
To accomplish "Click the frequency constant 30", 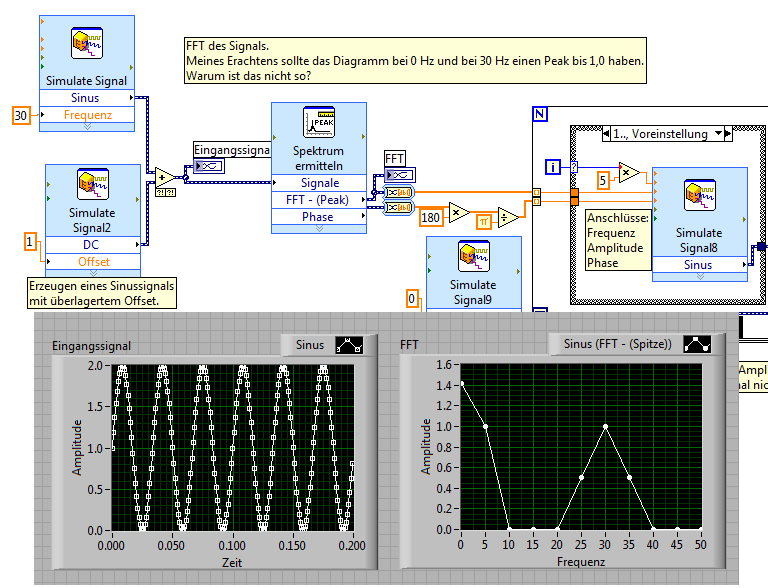I will click(21, 116).
